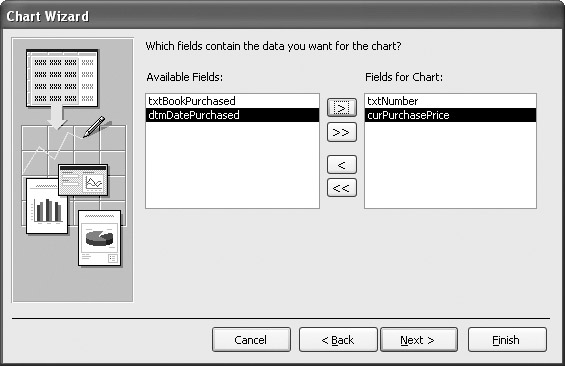
Task: Select txtNumber in Fields for Chart
Action: pyautogui.click(x=450, y=101)
